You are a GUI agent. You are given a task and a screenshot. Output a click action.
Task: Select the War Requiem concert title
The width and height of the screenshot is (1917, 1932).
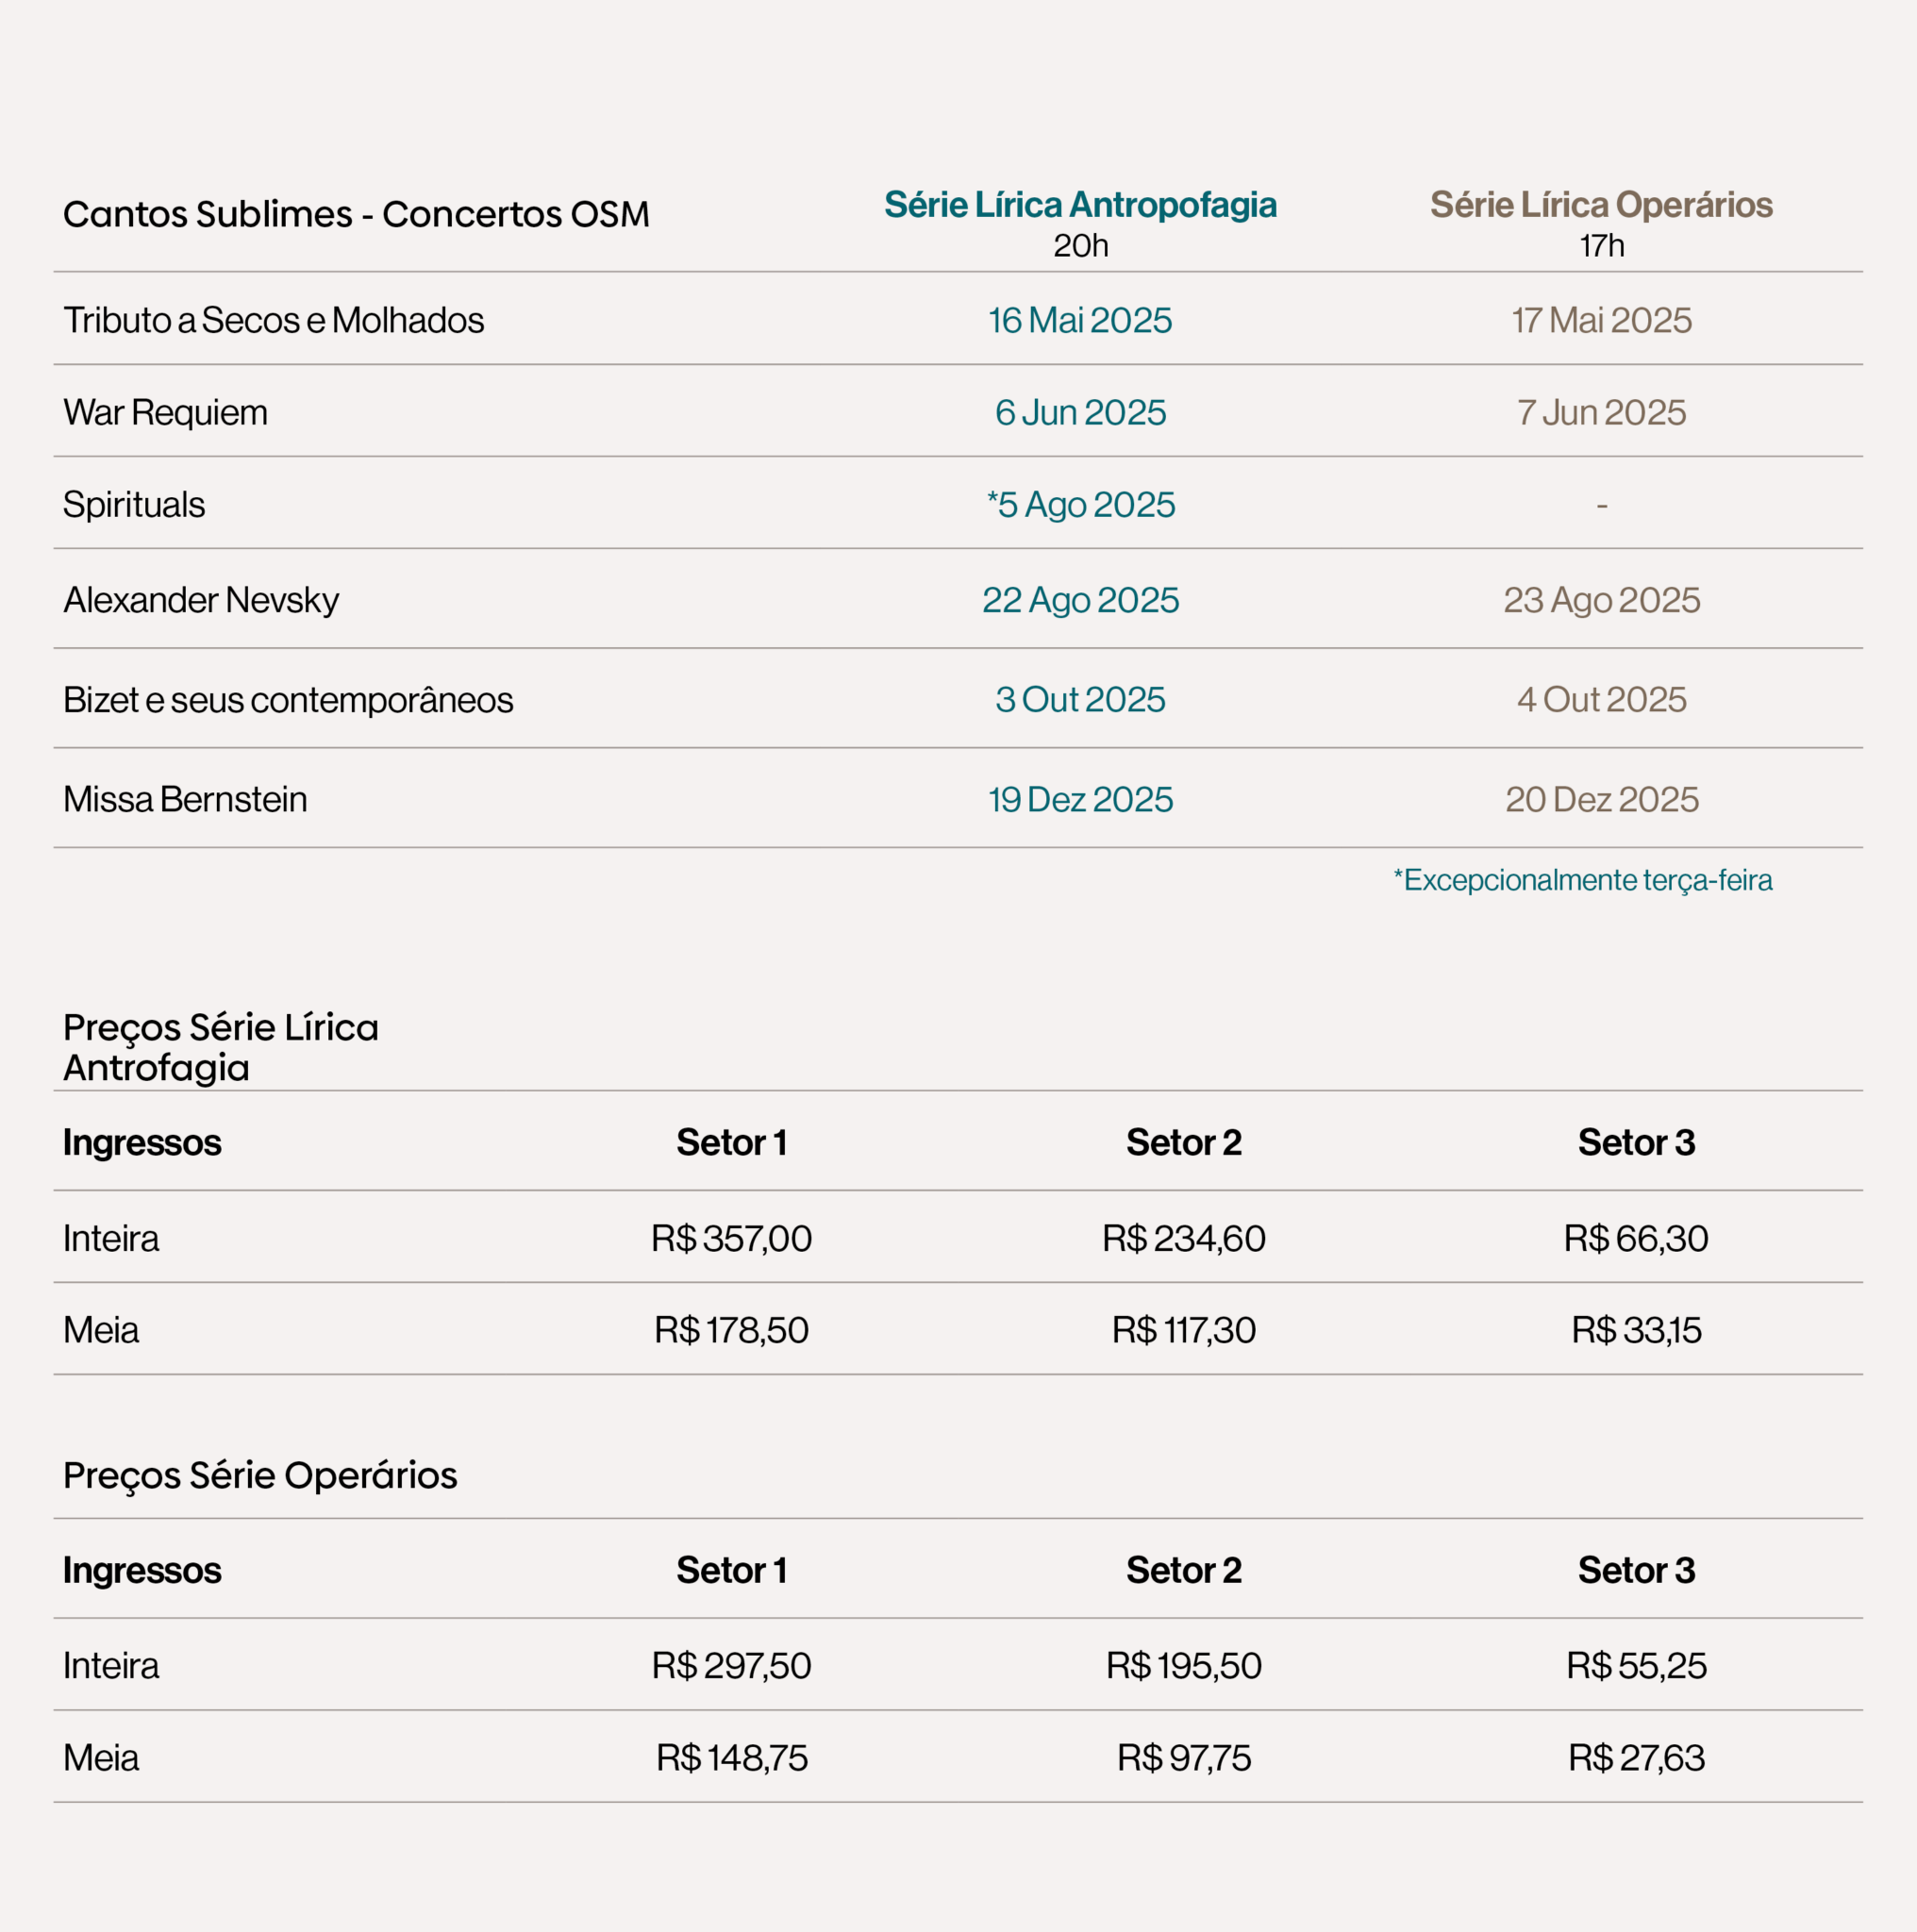(x=165, y=412)
